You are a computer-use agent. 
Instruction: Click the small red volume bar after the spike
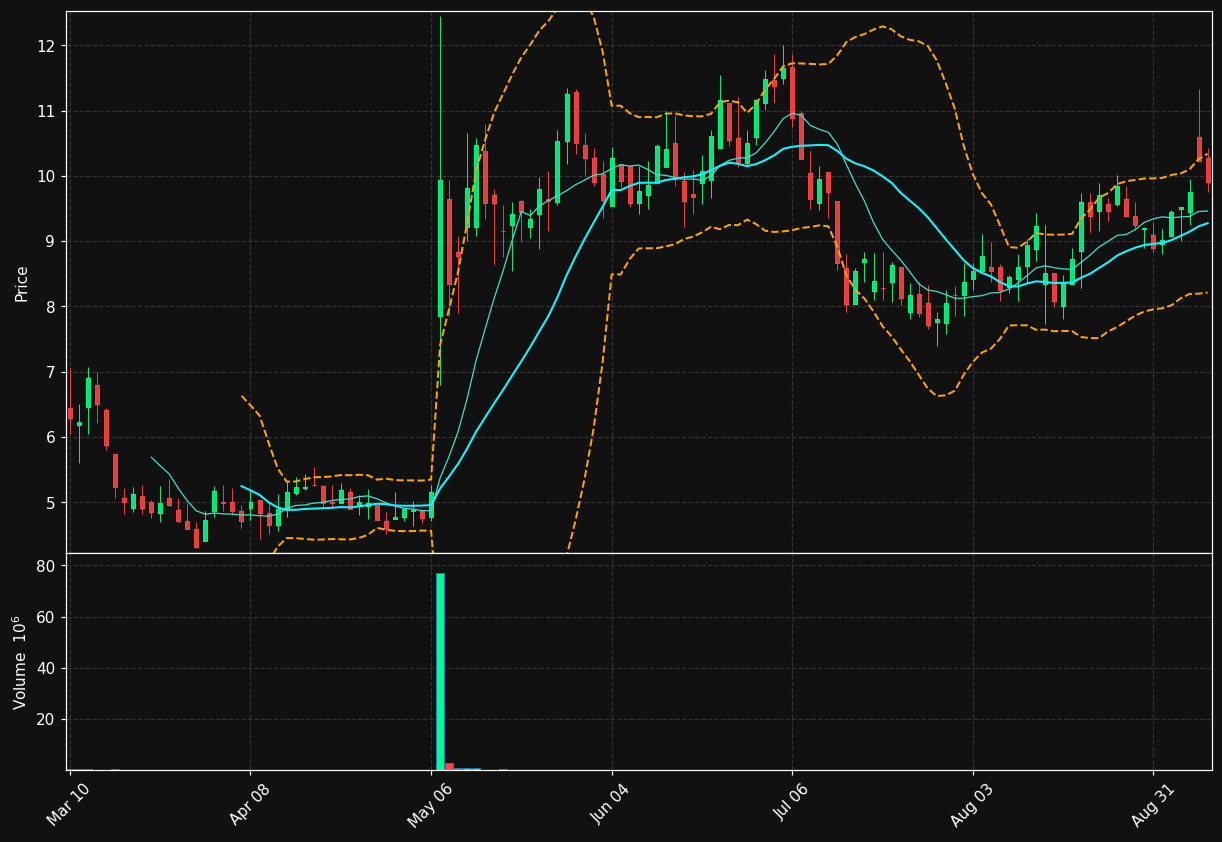449,766
